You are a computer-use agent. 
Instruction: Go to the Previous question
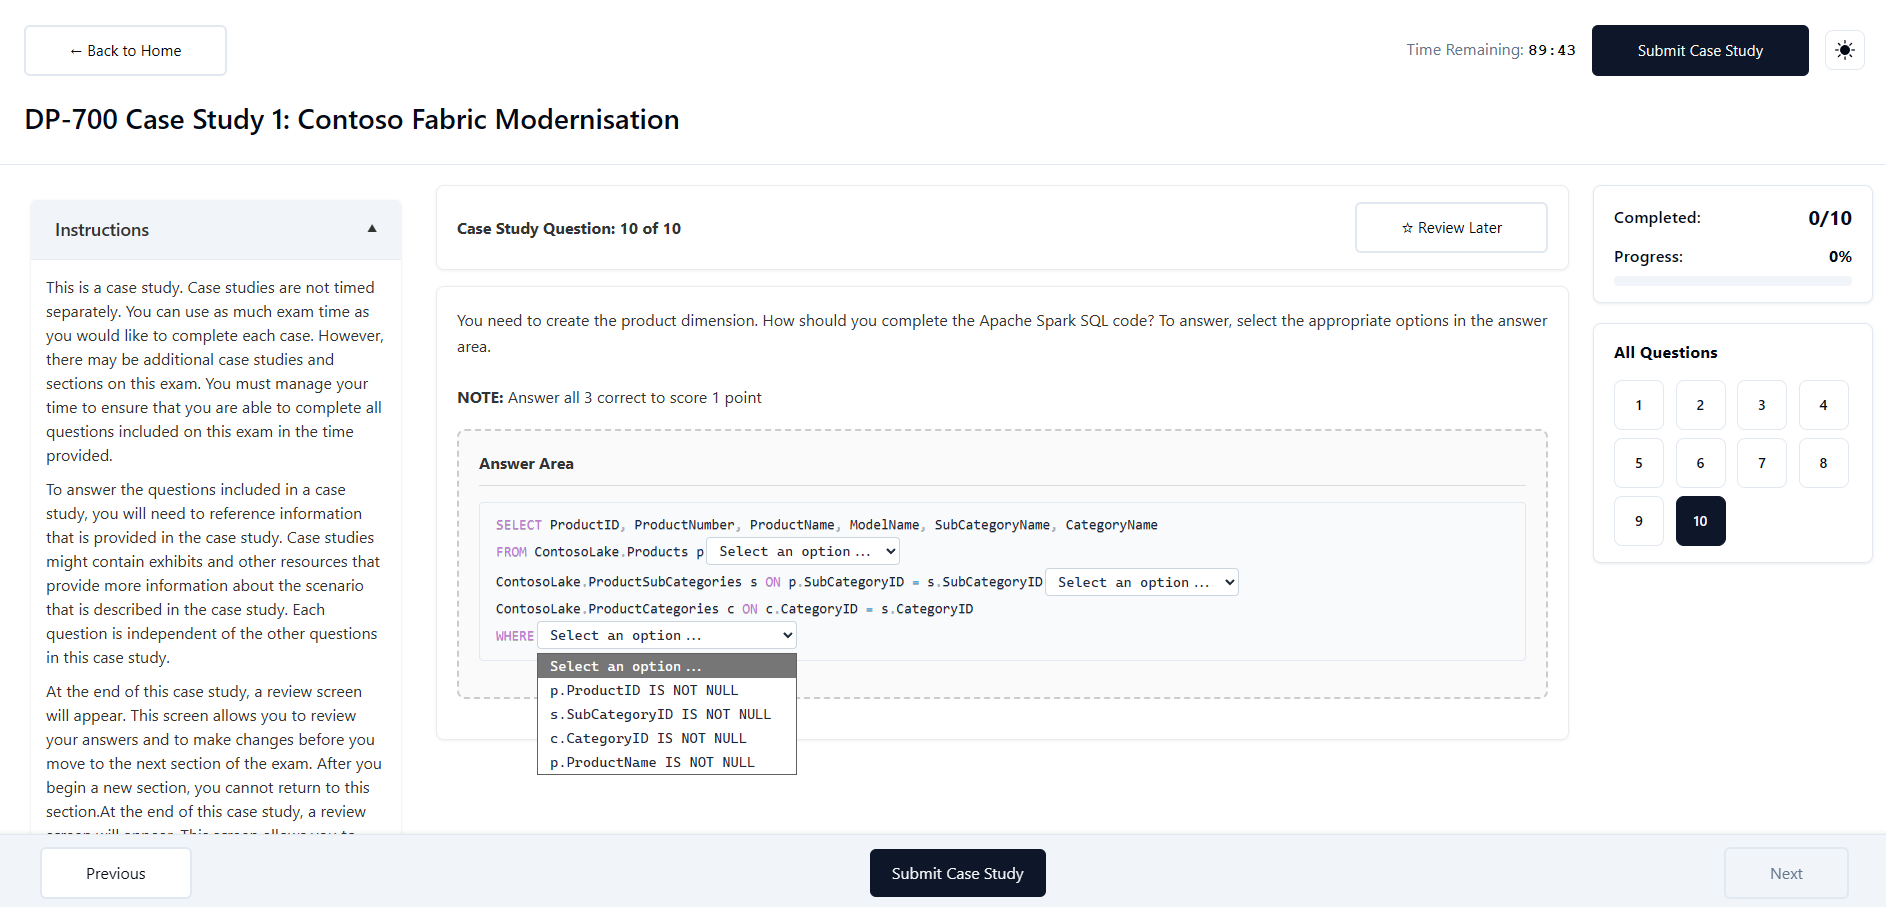point(116,873)
